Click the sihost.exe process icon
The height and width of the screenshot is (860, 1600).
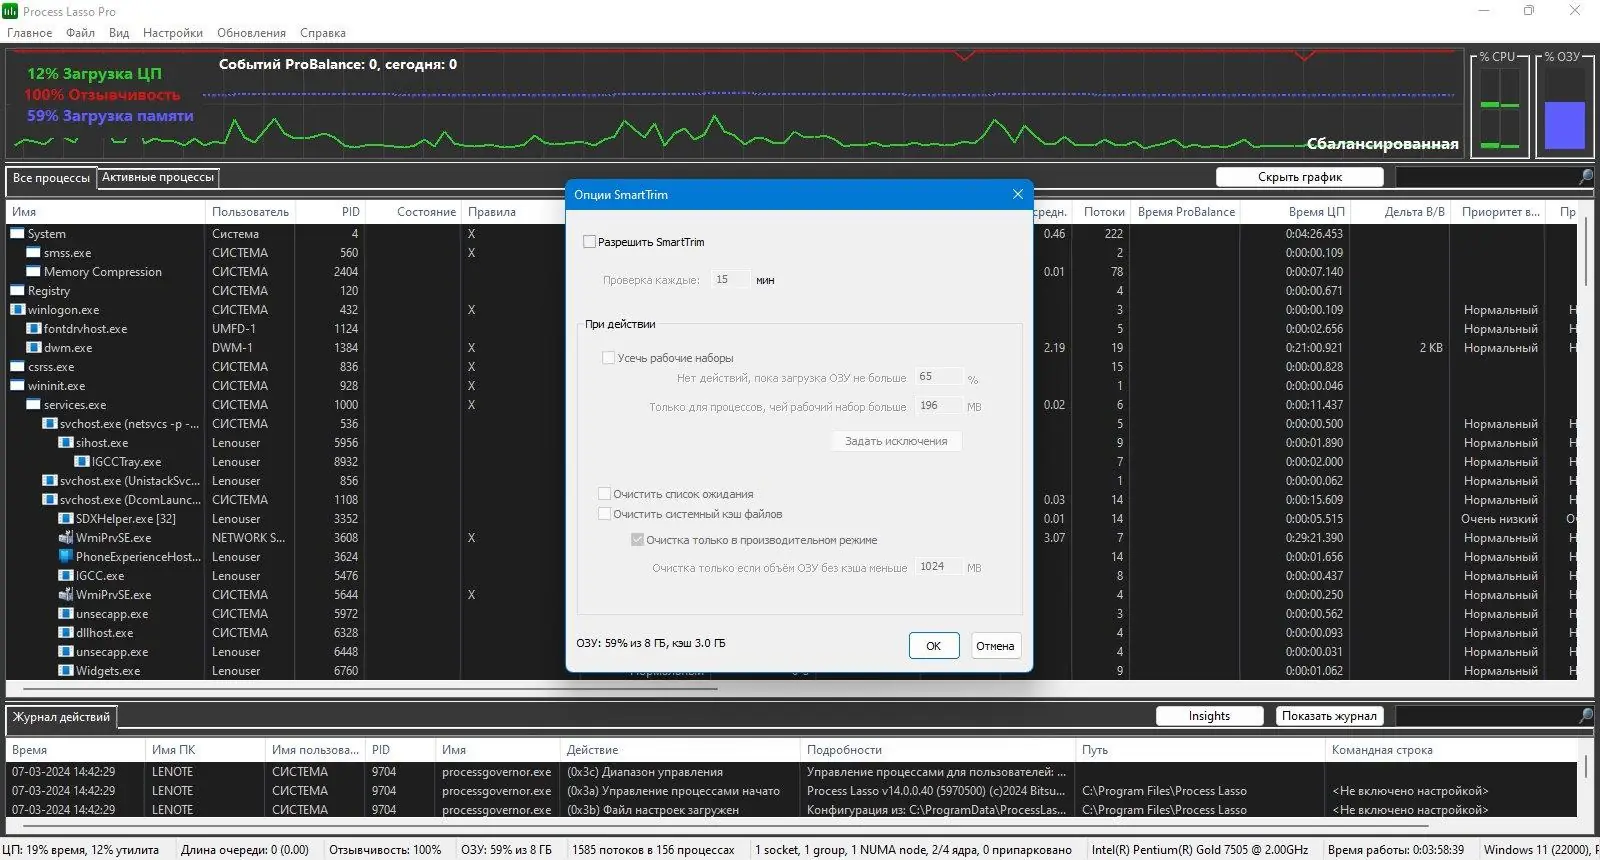(x=65, y=443)
